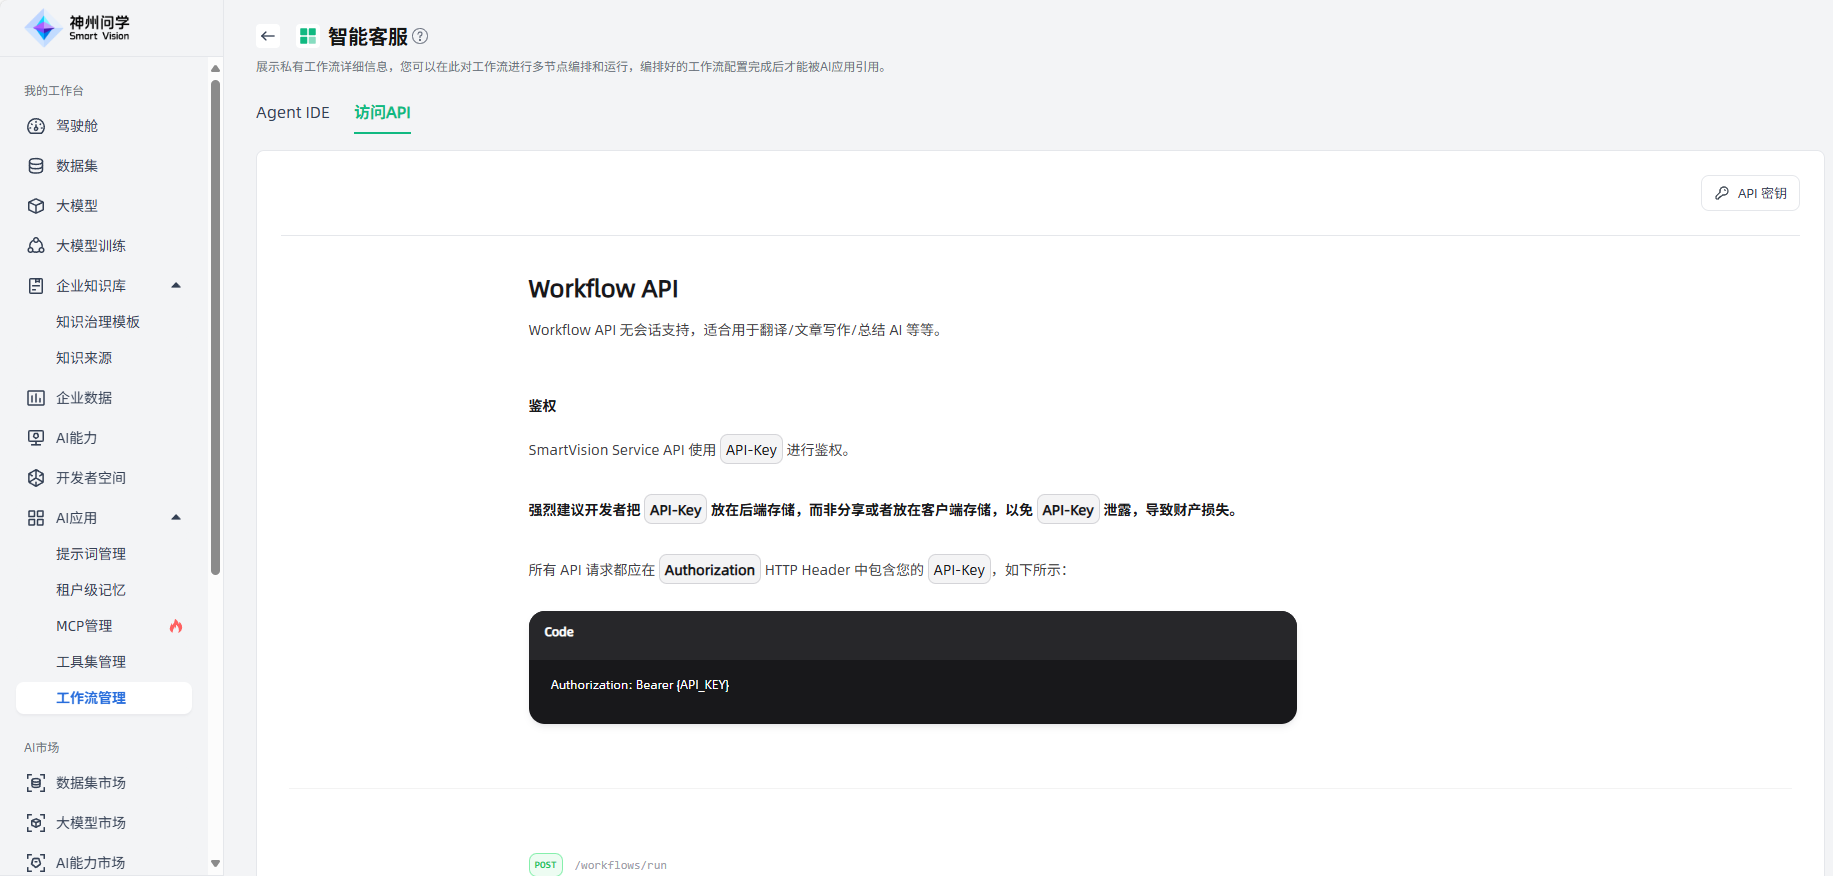Screen dimensions: 1833x876
Task: Click the 数据集 database icon
Action: 36,166
